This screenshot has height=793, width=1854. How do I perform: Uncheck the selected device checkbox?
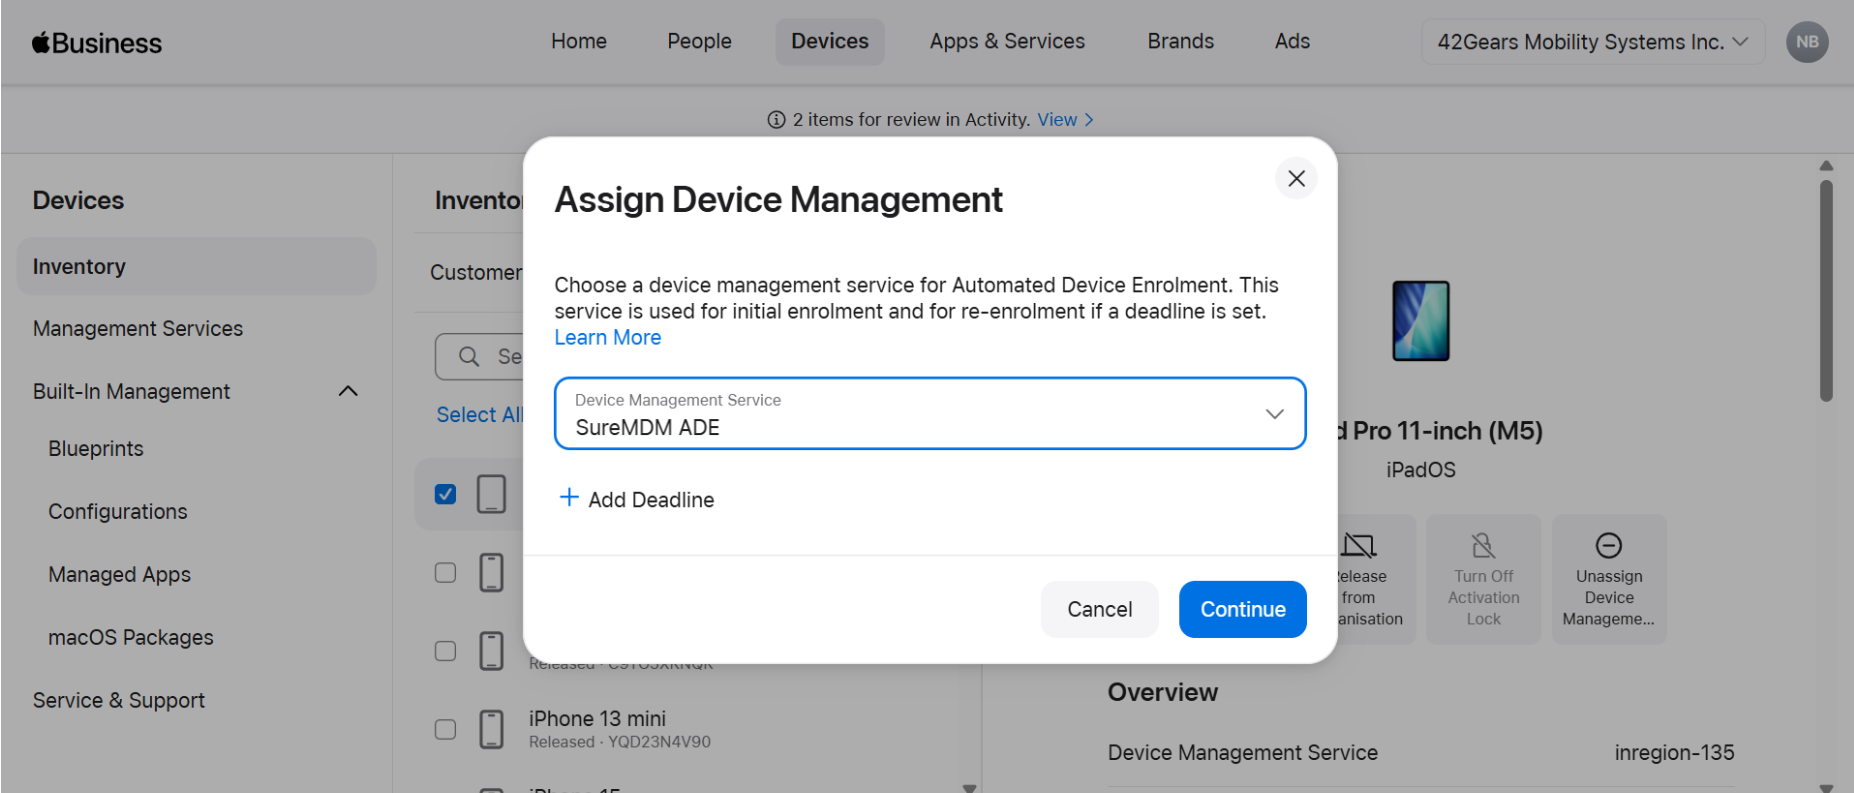446,494
